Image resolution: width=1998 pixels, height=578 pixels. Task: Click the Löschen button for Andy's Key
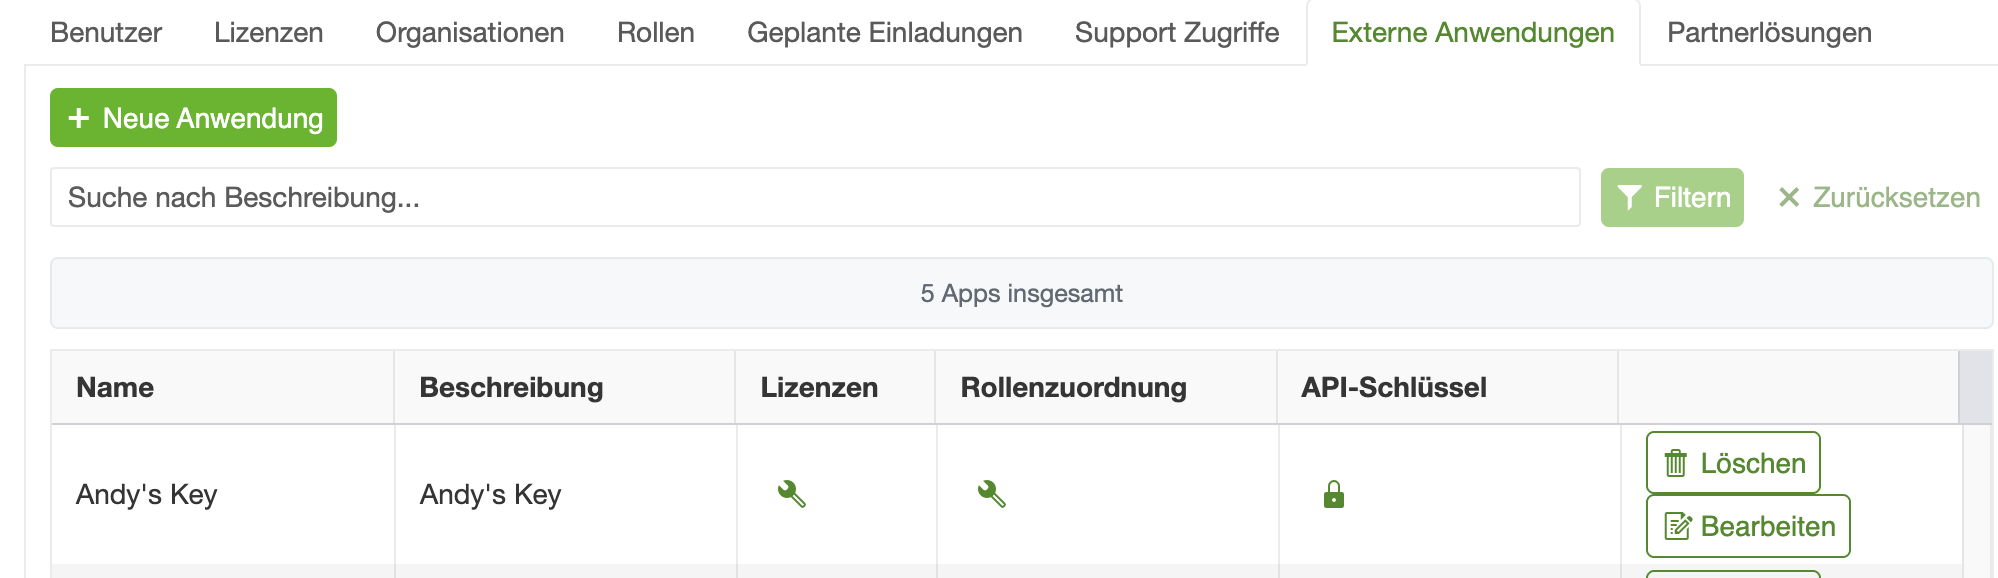pos(1733,463)
